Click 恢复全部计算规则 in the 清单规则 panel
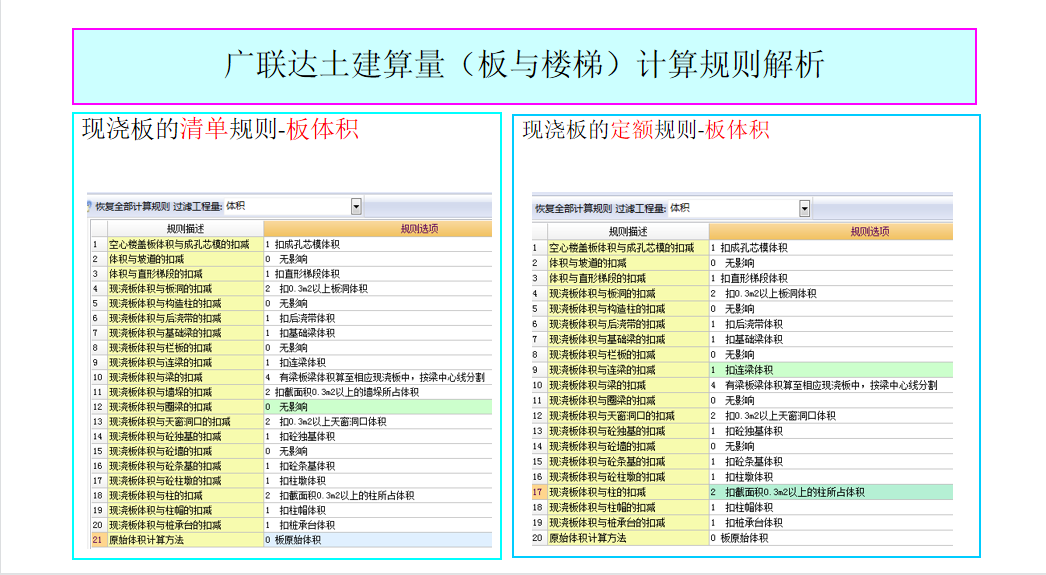Viewport: 1046px width, 575px height. (132, 207)
